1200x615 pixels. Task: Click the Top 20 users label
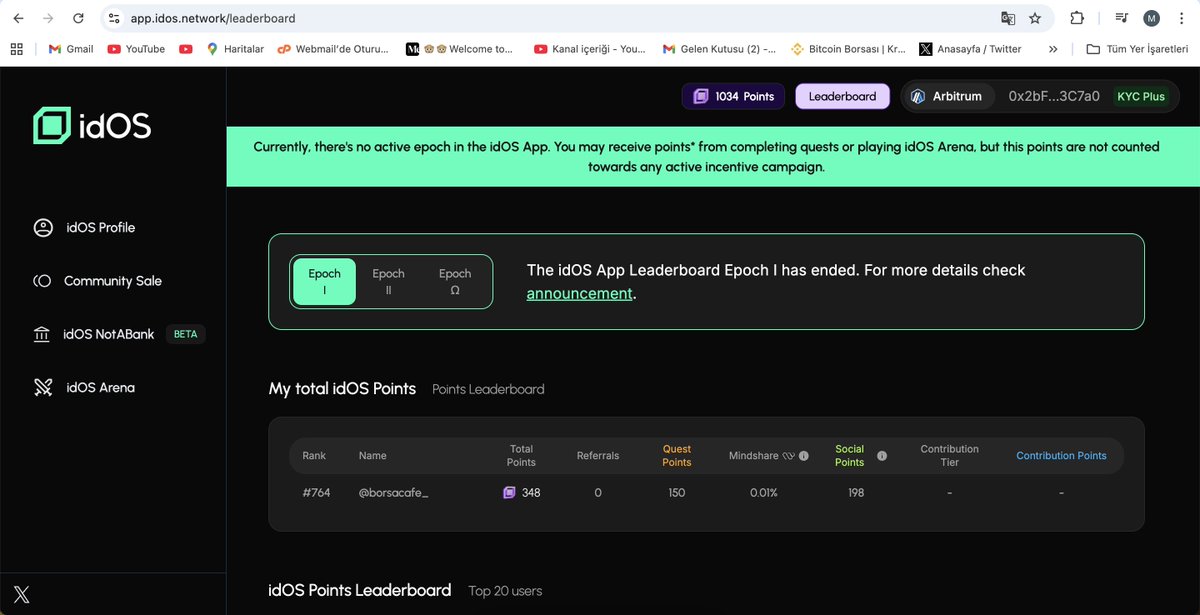pos(505,591)
